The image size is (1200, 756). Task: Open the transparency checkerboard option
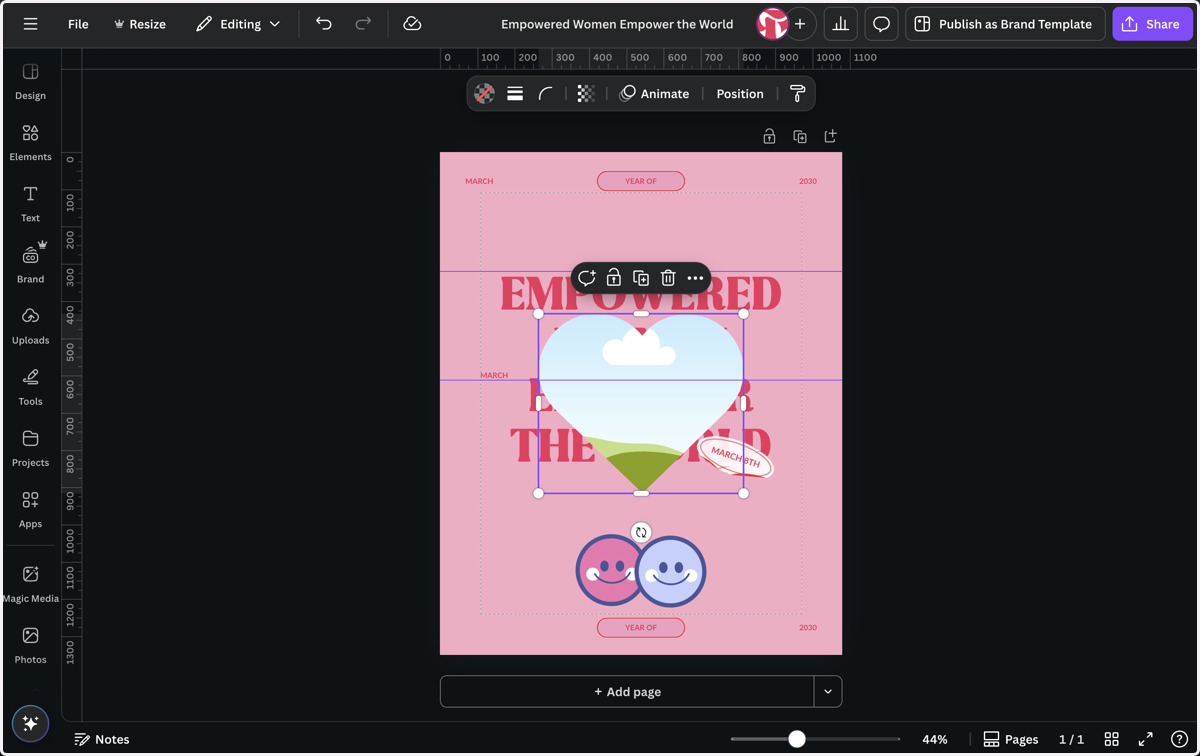click(x=586, y=94)
